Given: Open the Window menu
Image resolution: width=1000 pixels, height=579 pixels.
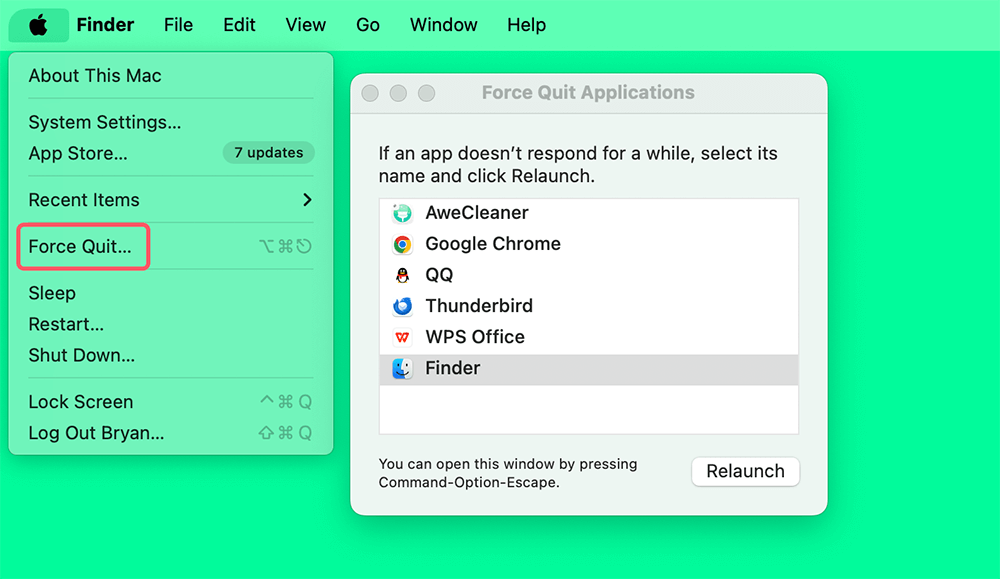Looking at the screenshot, I should point(443,25).
